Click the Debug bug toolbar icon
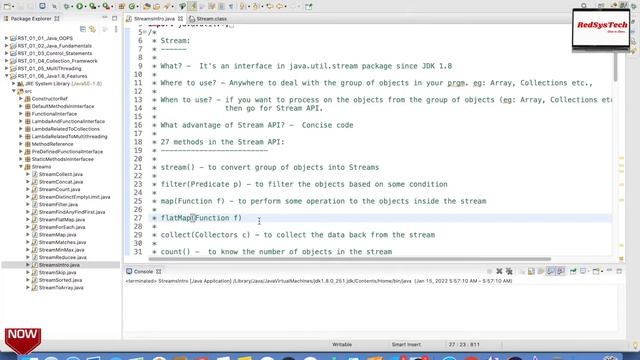 point(66,6)
